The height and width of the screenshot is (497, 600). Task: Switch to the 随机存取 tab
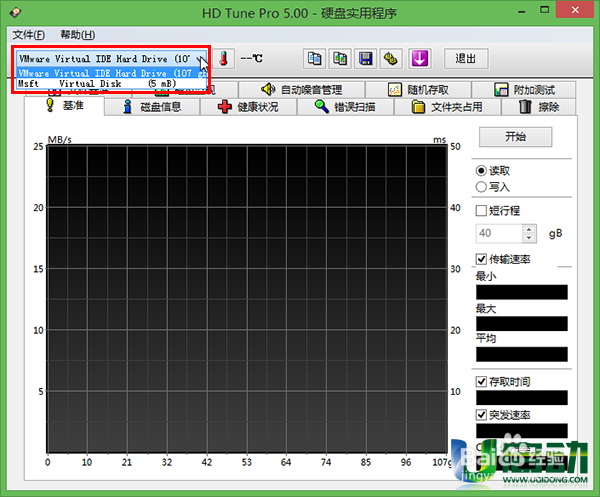[x=418, y=90]
